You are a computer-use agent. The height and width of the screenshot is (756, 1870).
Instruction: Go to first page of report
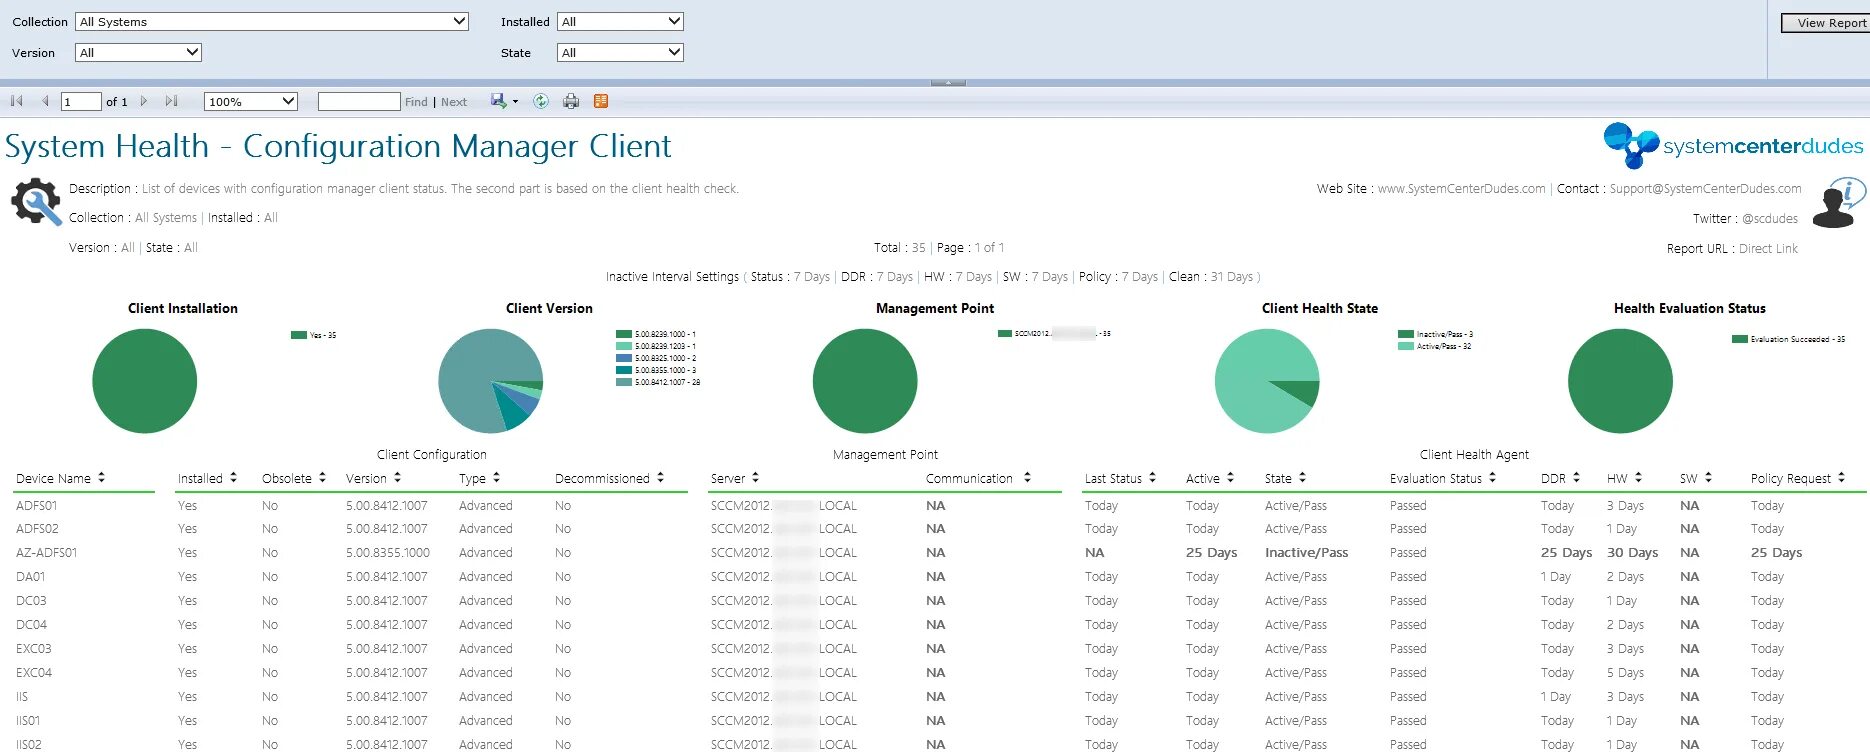pos(17,101)
